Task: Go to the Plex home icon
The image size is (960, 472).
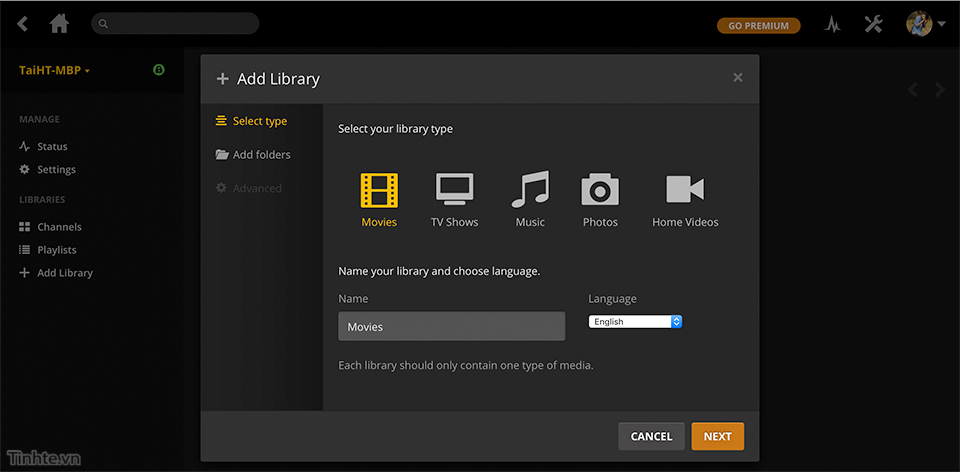Action: 60,24
